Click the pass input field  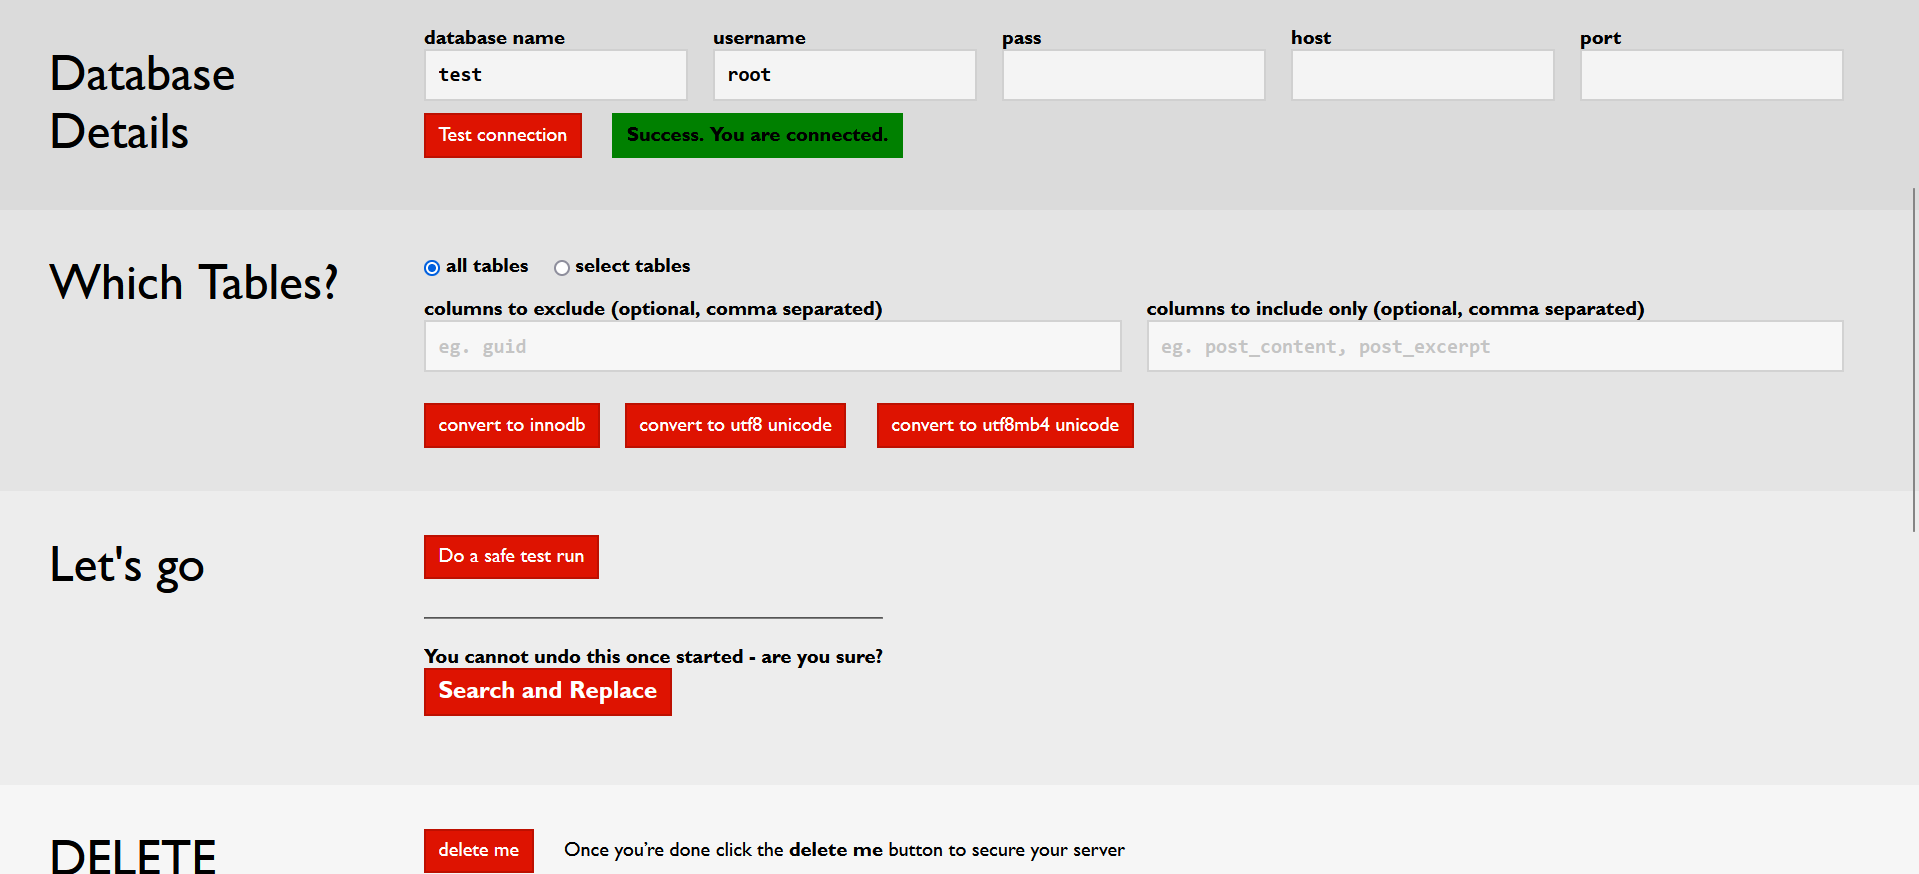pos(1133,75)
